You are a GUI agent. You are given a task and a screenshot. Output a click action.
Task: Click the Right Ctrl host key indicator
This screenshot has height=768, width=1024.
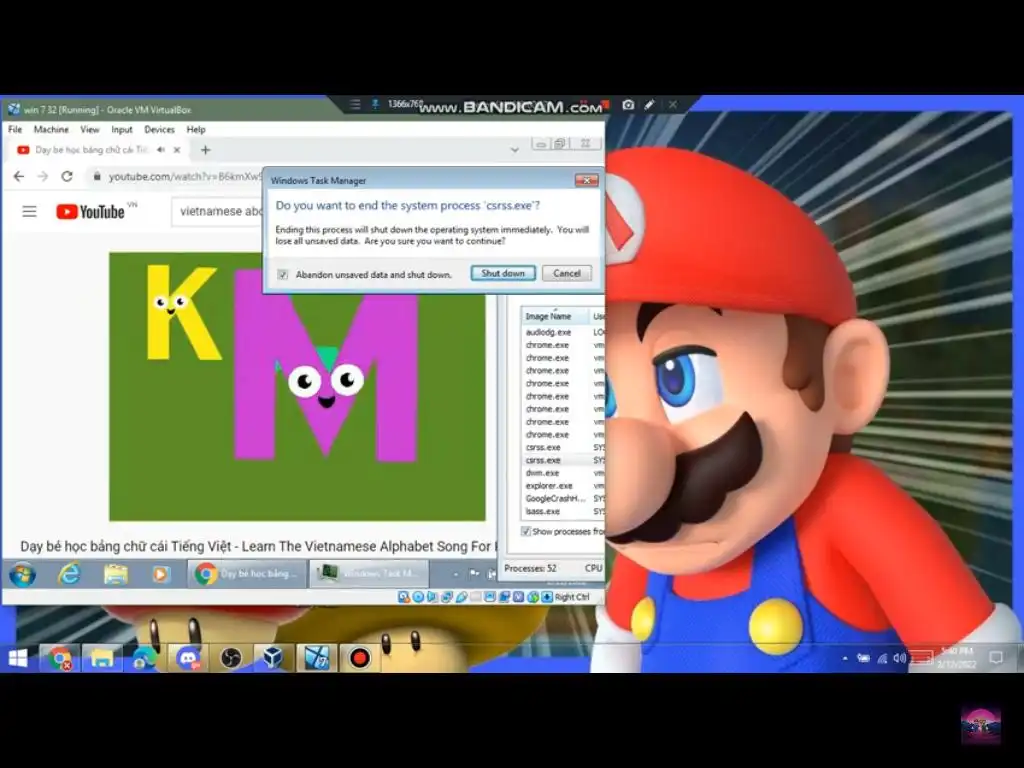[x=571, y=597]
